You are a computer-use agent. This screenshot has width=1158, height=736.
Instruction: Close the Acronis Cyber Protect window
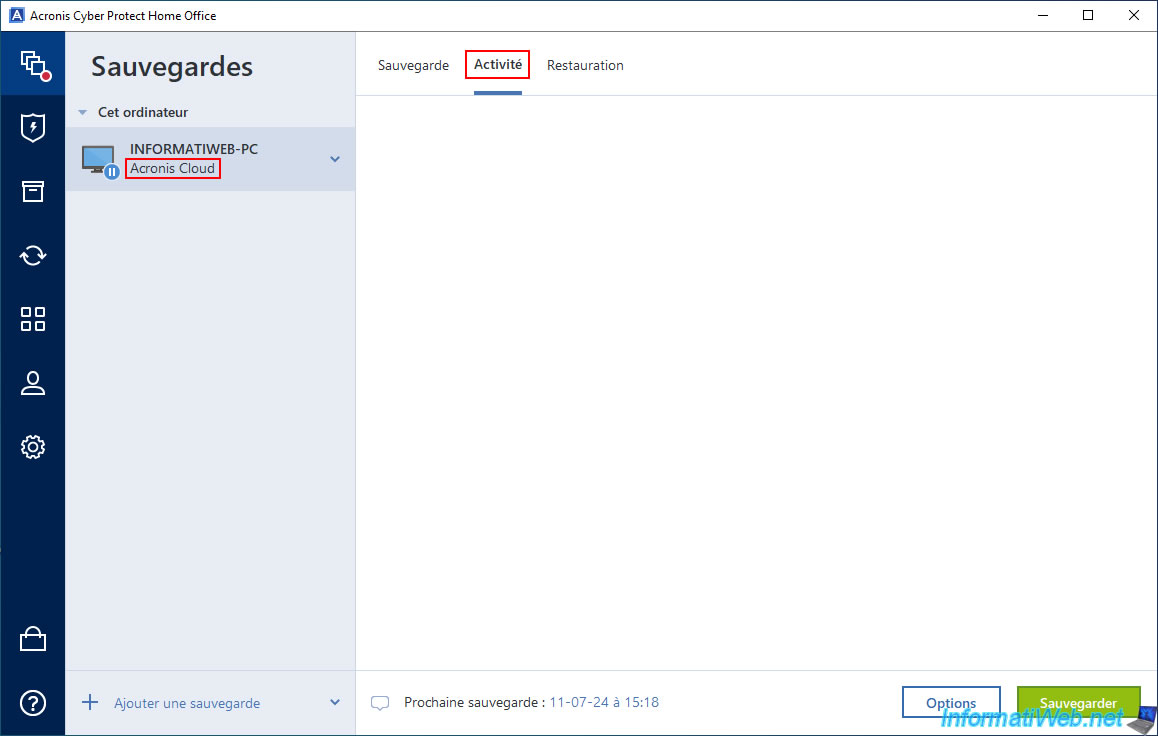tap(1134, 16)
